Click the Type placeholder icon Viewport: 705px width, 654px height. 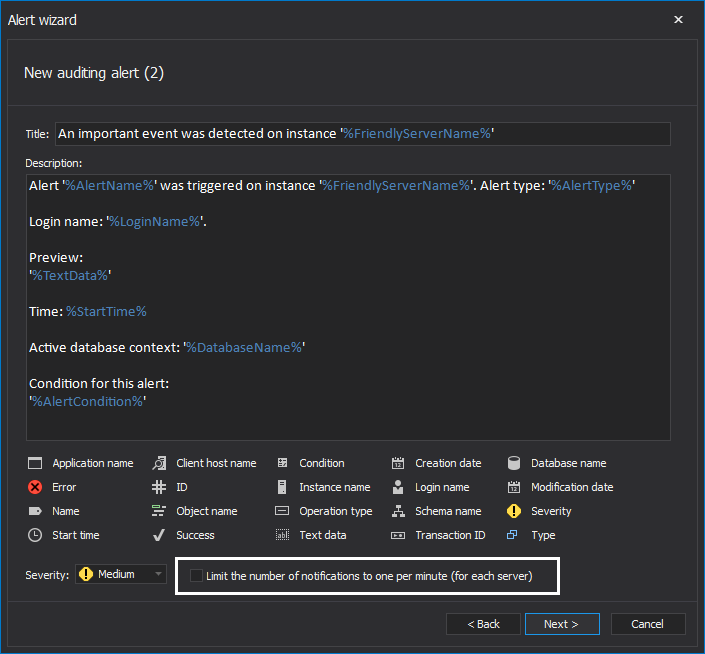coord(512,535)
